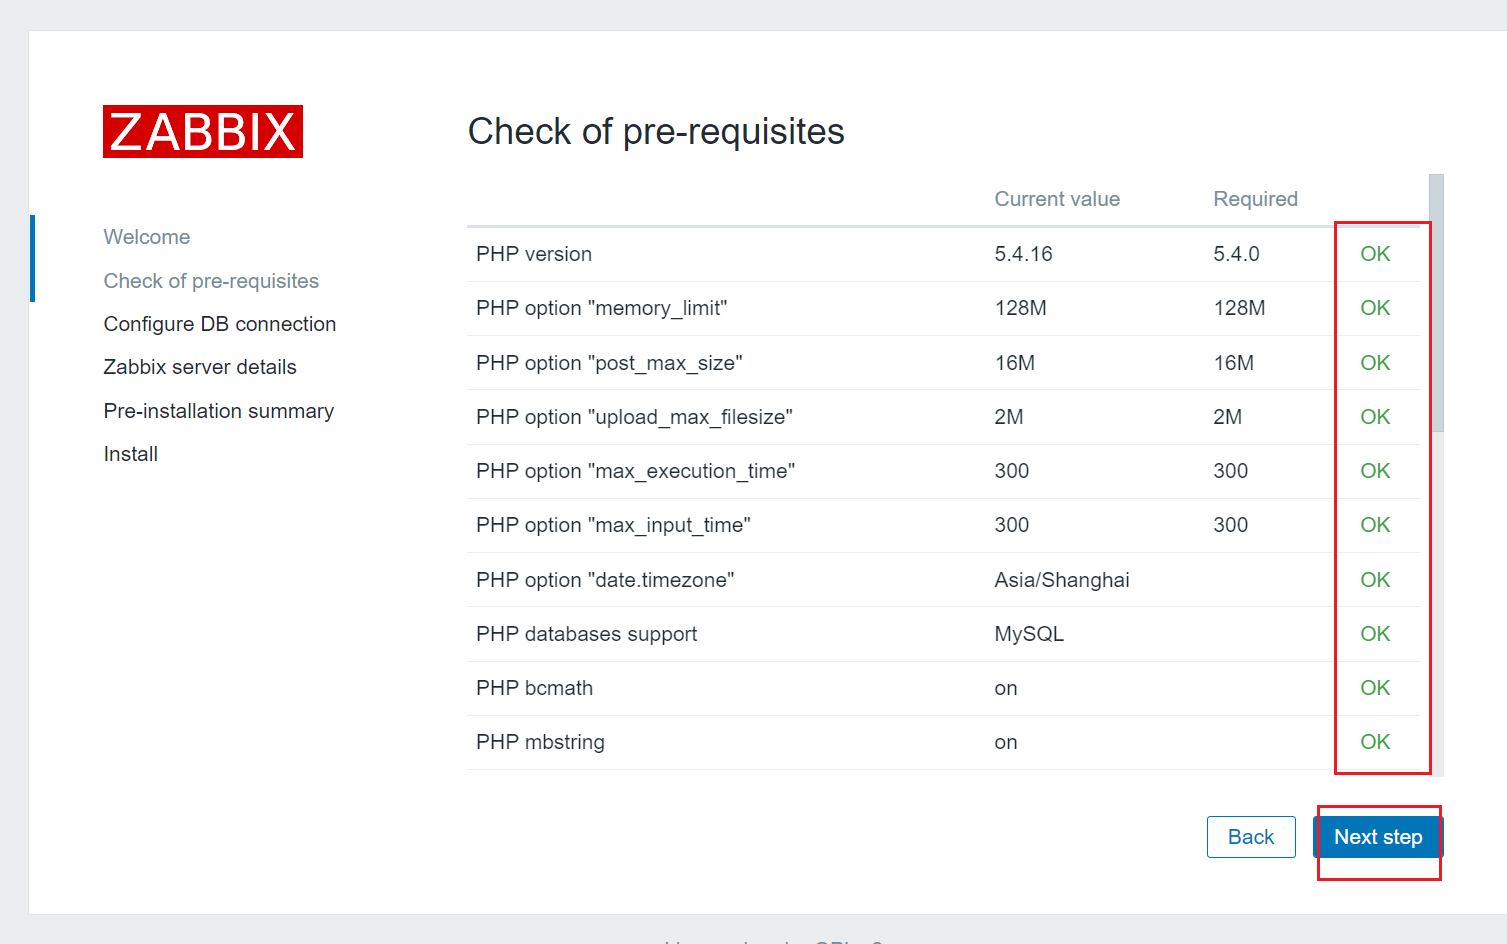Click the pre-requisites table scrollbar thumb
This screenshot has width=1507, height=944.
(x=1437, y=303)
